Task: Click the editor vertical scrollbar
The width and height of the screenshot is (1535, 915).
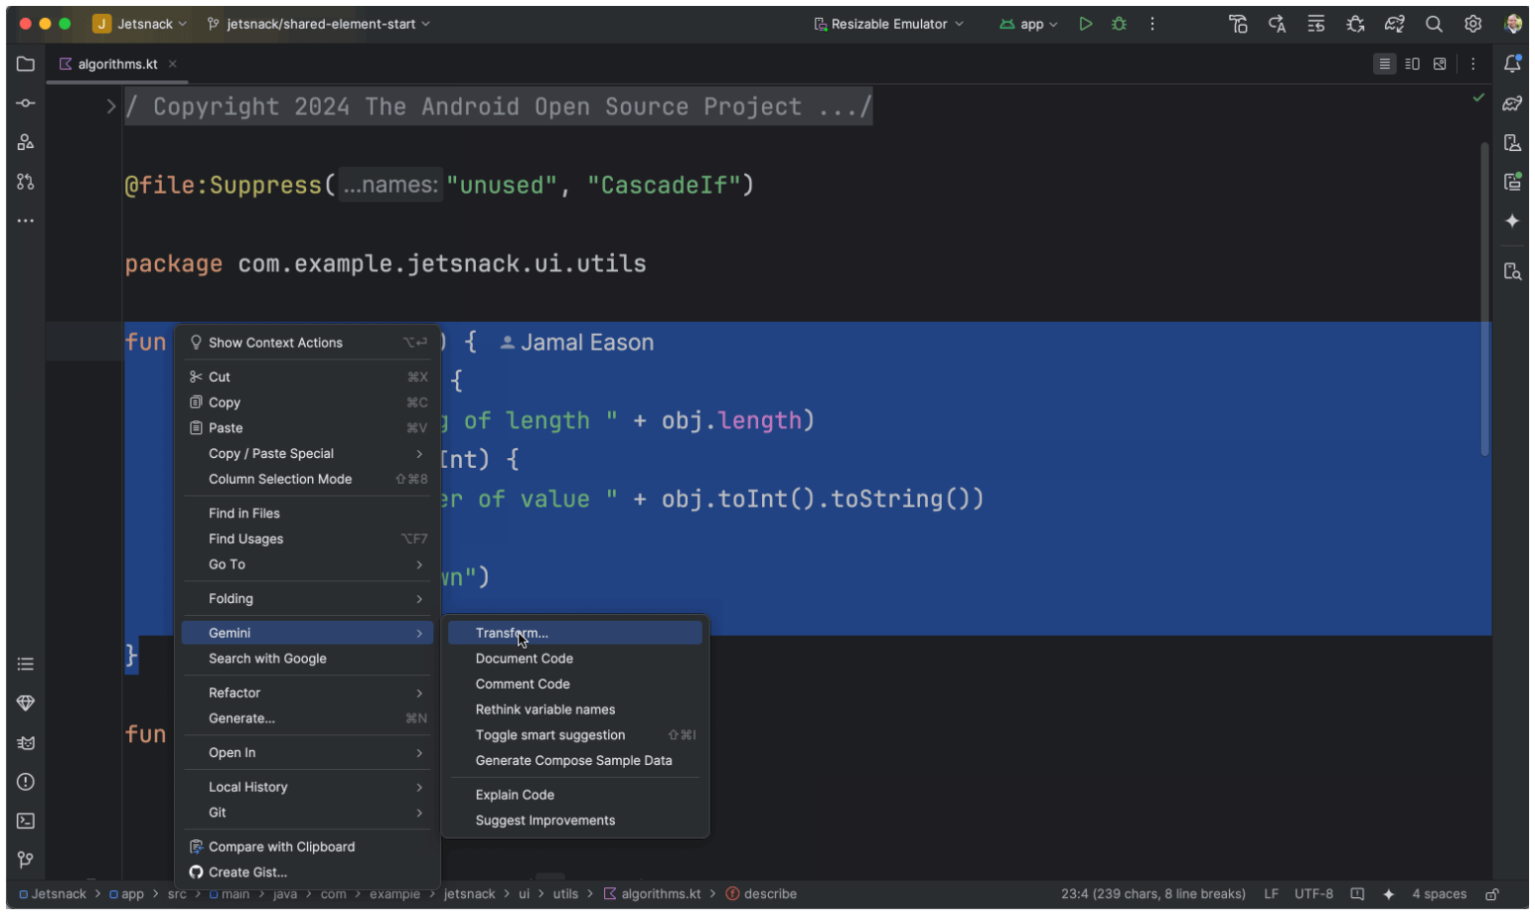Action: [1484, 300]
